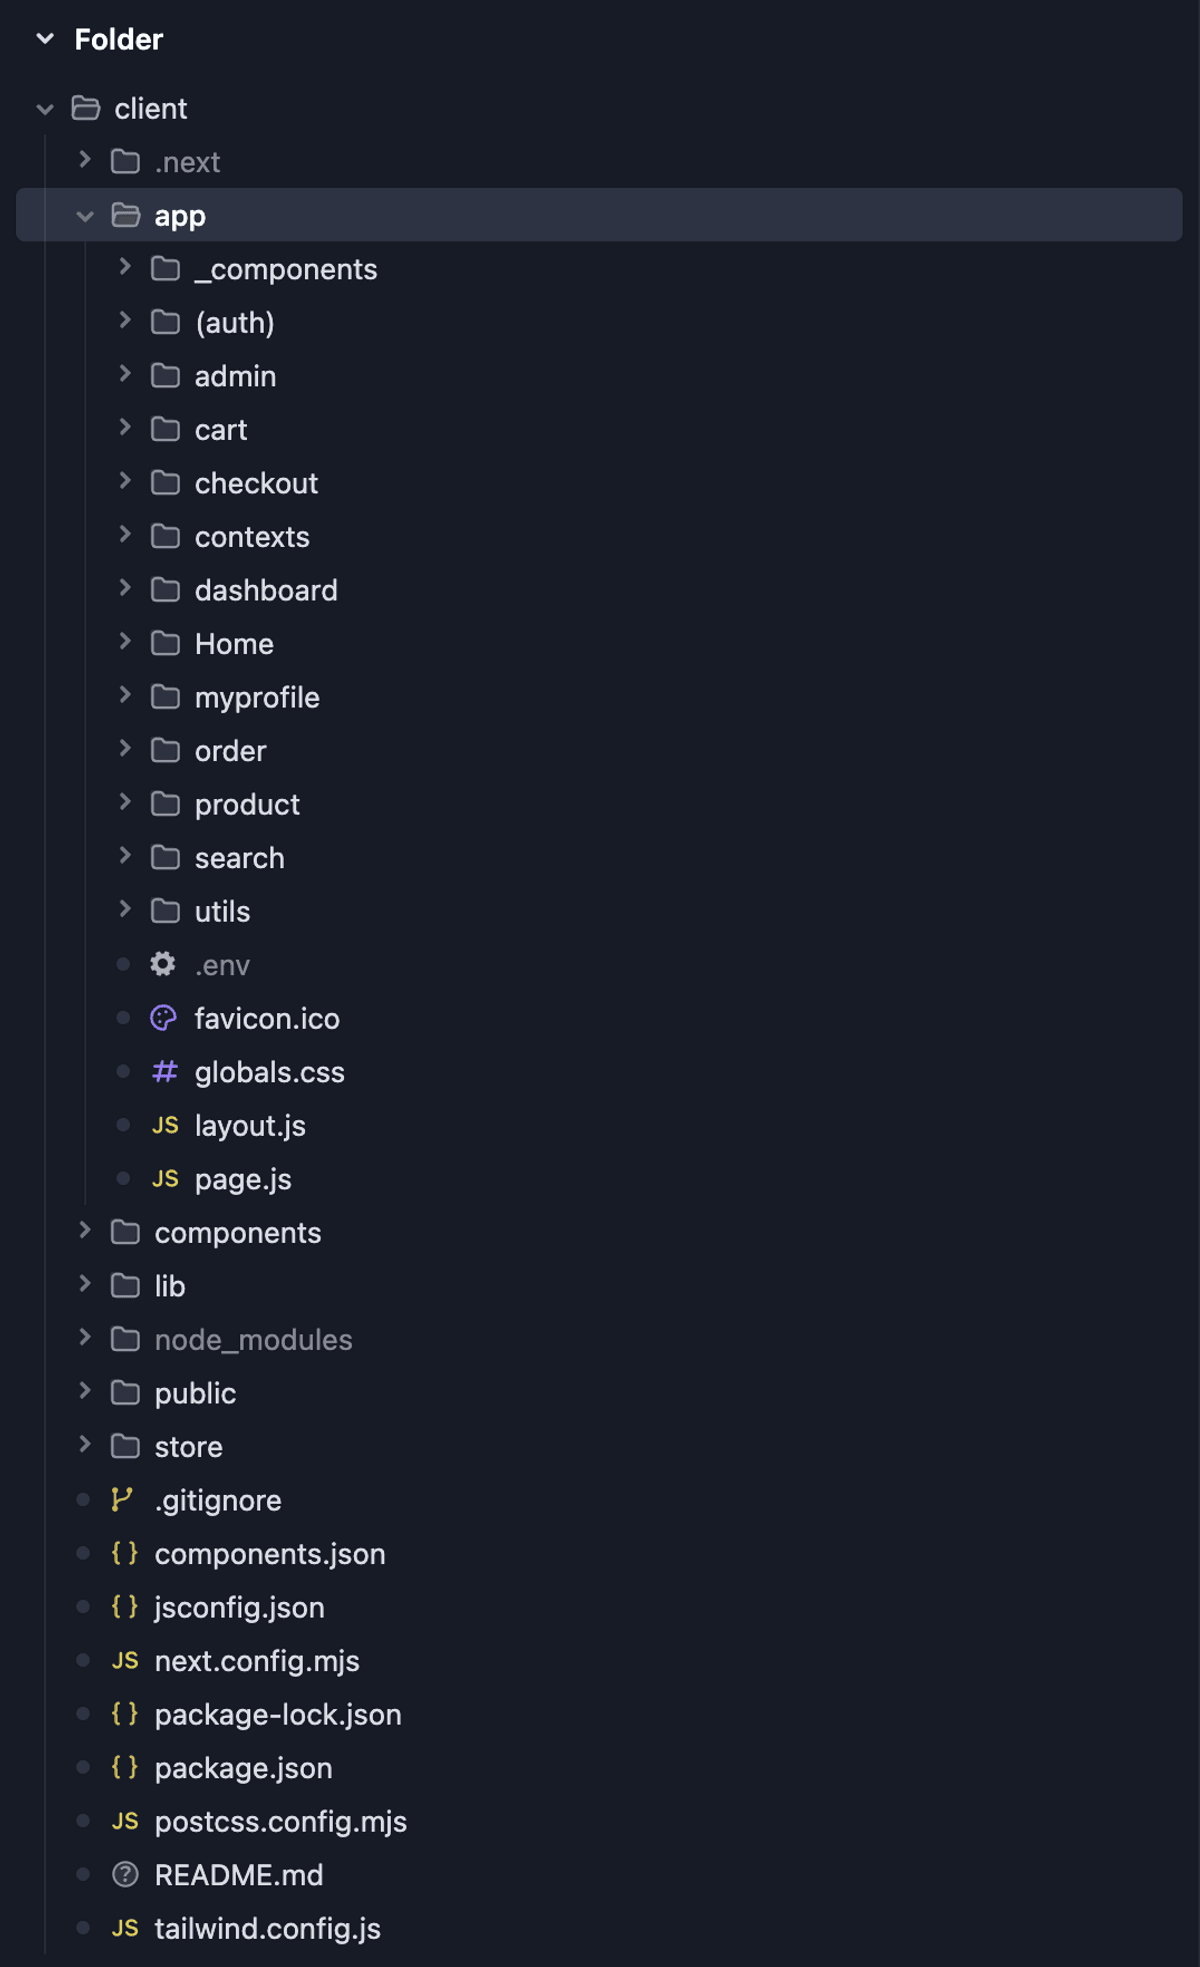Image resolution: width=1200 pixels, height=1967 pixels.
Task: Select the postcss.config.mjs file
Action: pyautogui.click(x=280, y=1822)
